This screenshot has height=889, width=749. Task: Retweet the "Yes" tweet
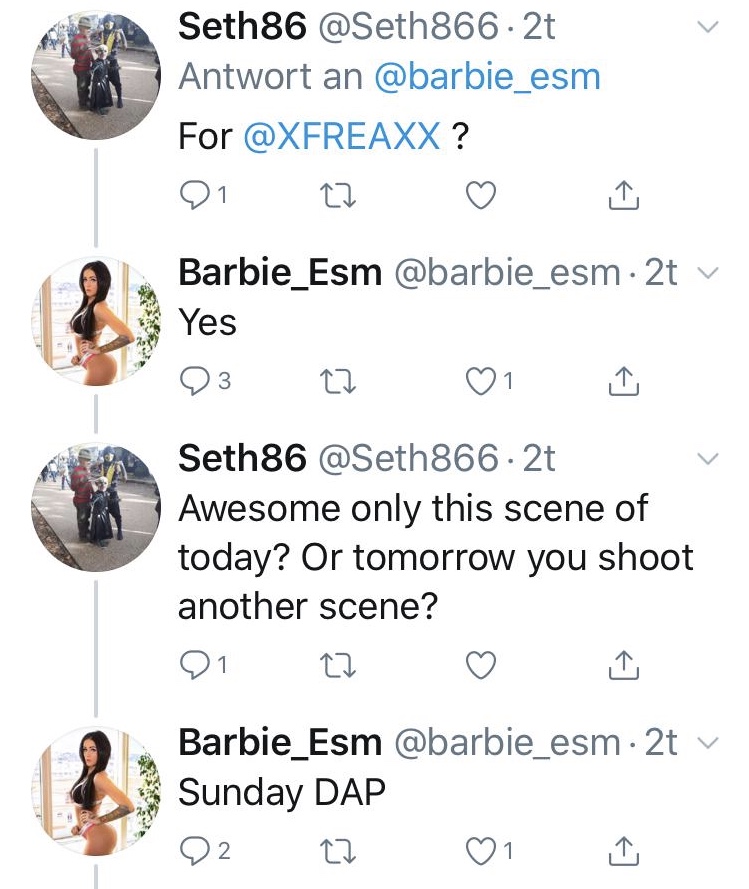(x=337, y=380)
